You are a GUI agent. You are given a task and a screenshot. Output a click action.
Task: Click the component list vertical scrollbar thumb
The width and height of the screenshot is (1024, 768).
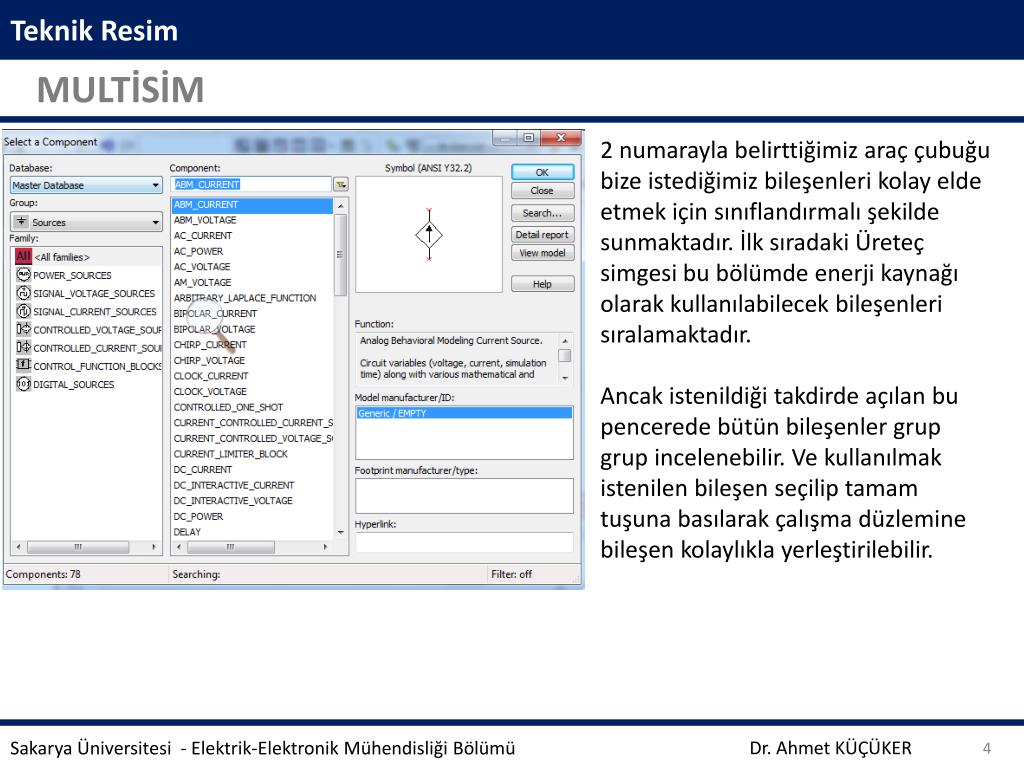pos(340,255)
